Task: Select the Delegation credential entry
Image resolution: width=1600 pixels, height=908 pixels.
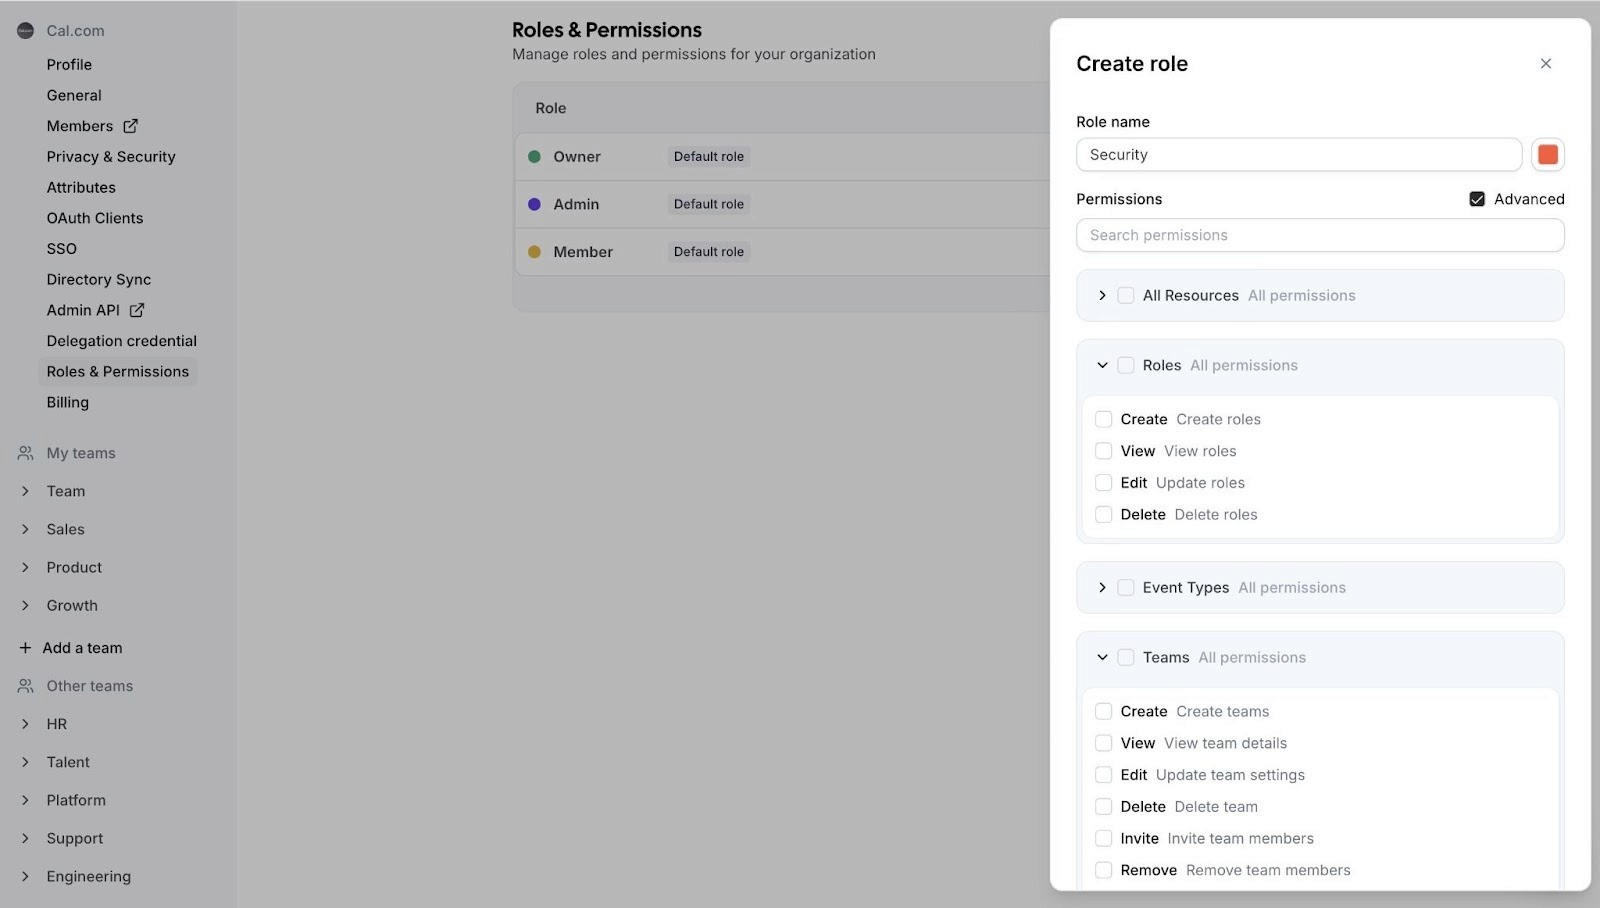Action: click(121, 340)
